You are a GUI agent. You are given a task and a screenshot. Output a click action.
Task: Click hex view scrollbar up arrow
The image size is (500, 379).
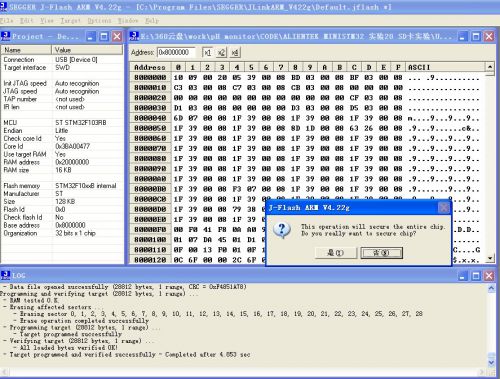490,67
